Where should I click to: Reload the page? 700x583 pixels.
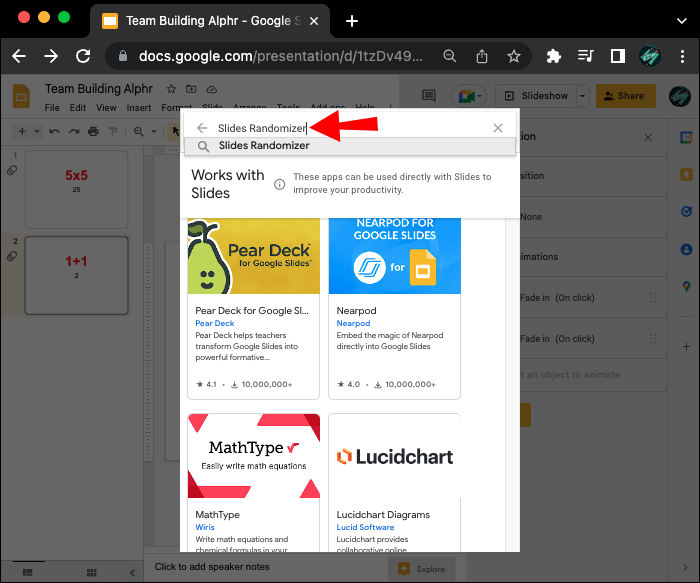(x=83, y=56)
